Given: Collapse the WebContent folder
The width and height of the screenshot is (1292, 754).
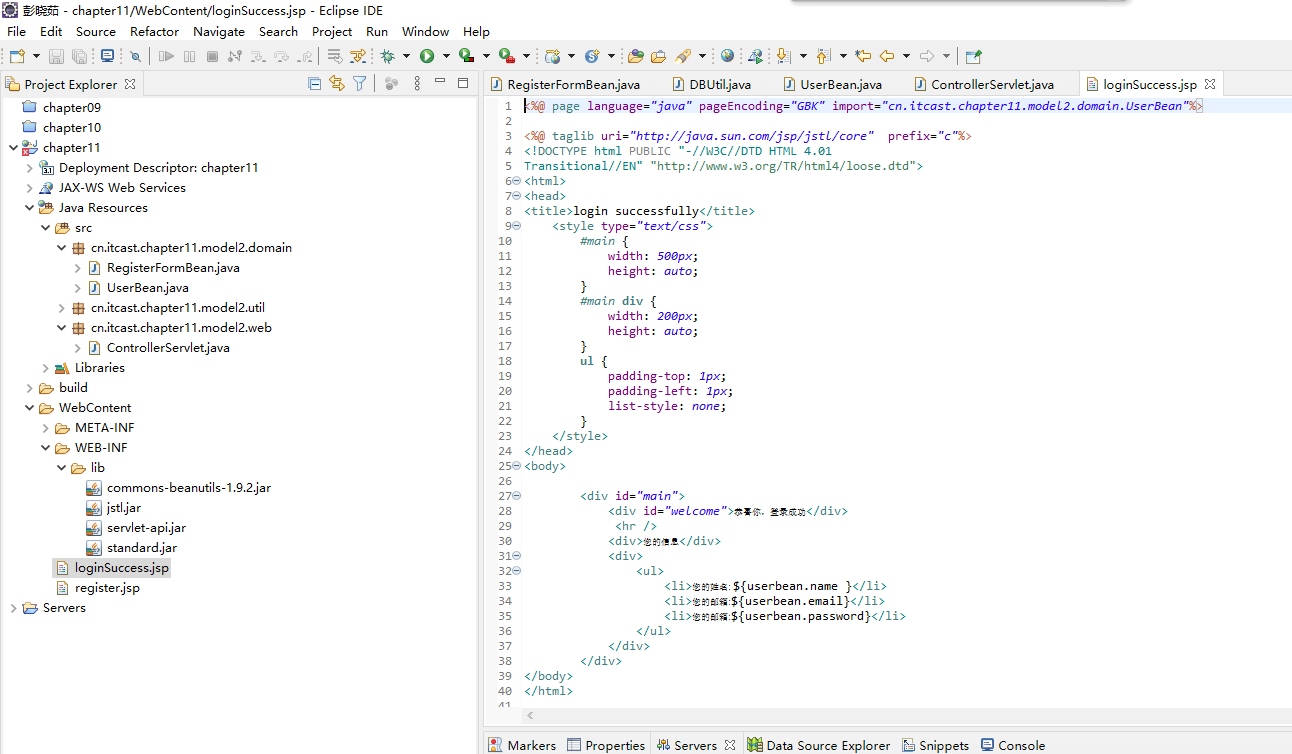Looking at the screenshot, I should [x=29, y=408].
